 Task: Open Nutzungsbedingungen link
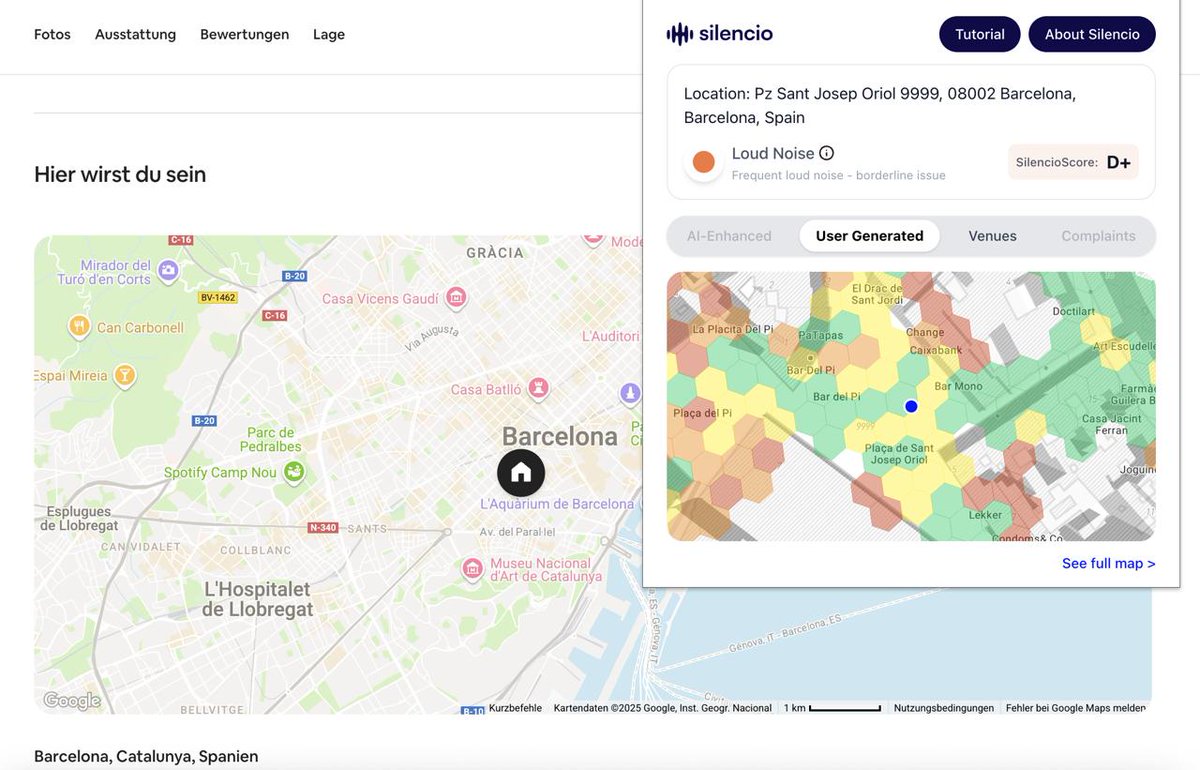(943, 708)
